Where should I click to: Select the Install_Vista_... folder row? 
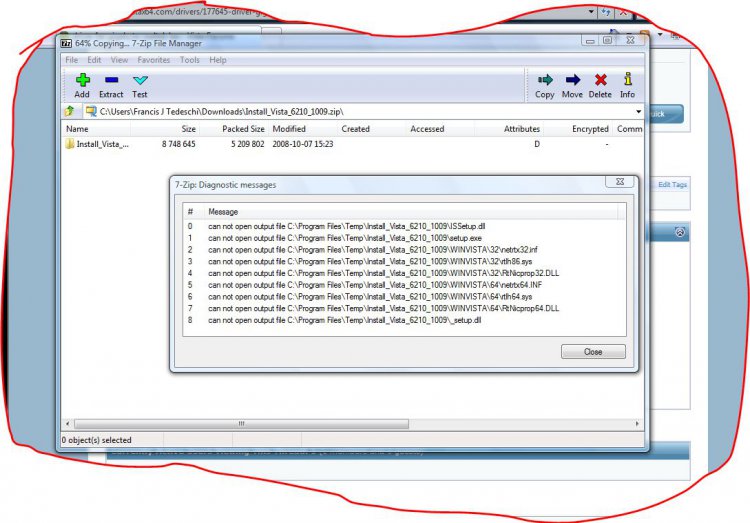(x=353, y=144)
